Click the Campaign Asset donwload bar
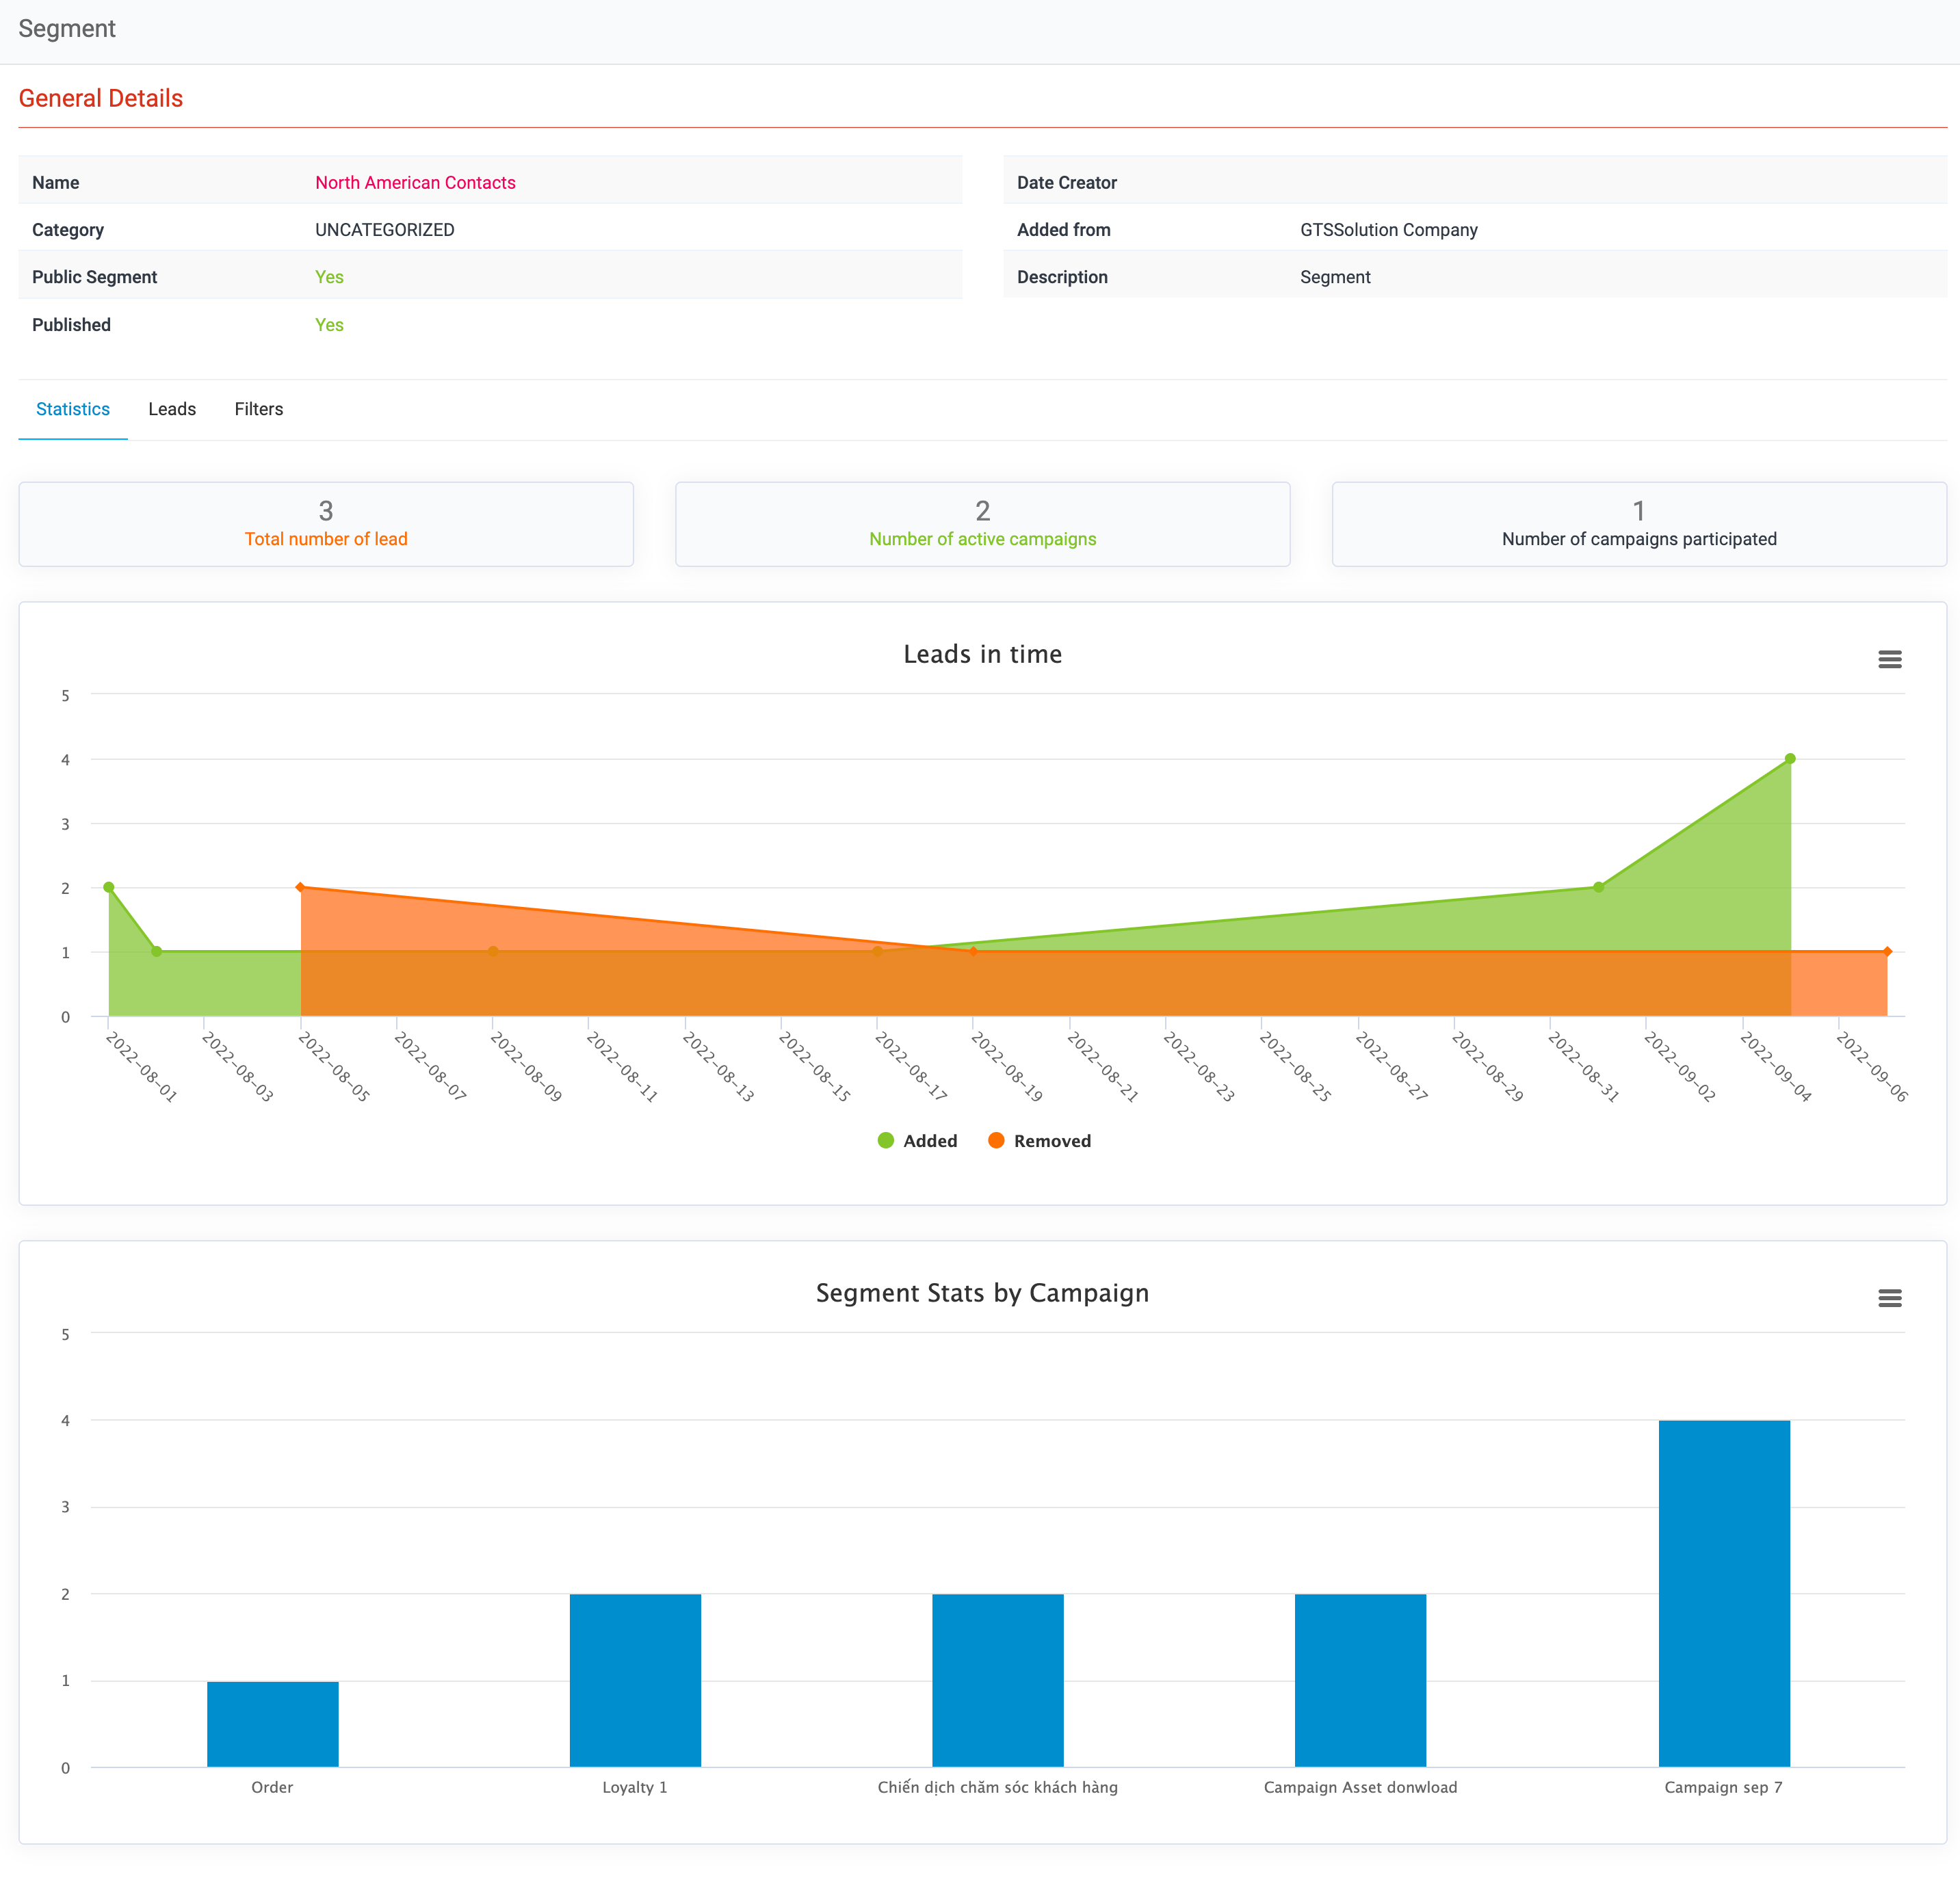This screenshot has width=1960, height=1896. point(1360,1680)
